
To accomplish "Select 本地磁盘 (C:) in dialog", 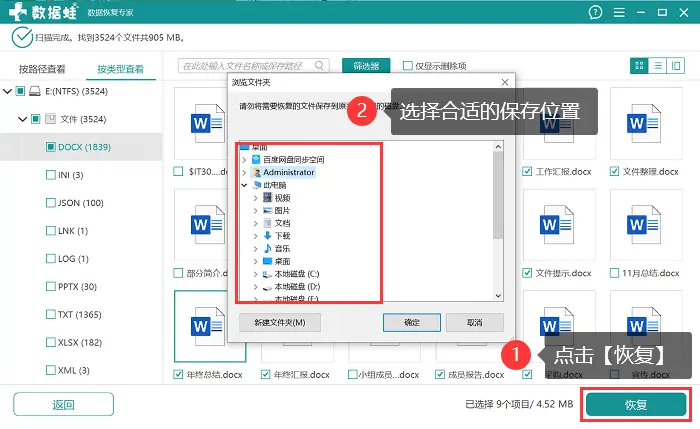I will pyautogui.click(x=291, y=274).
